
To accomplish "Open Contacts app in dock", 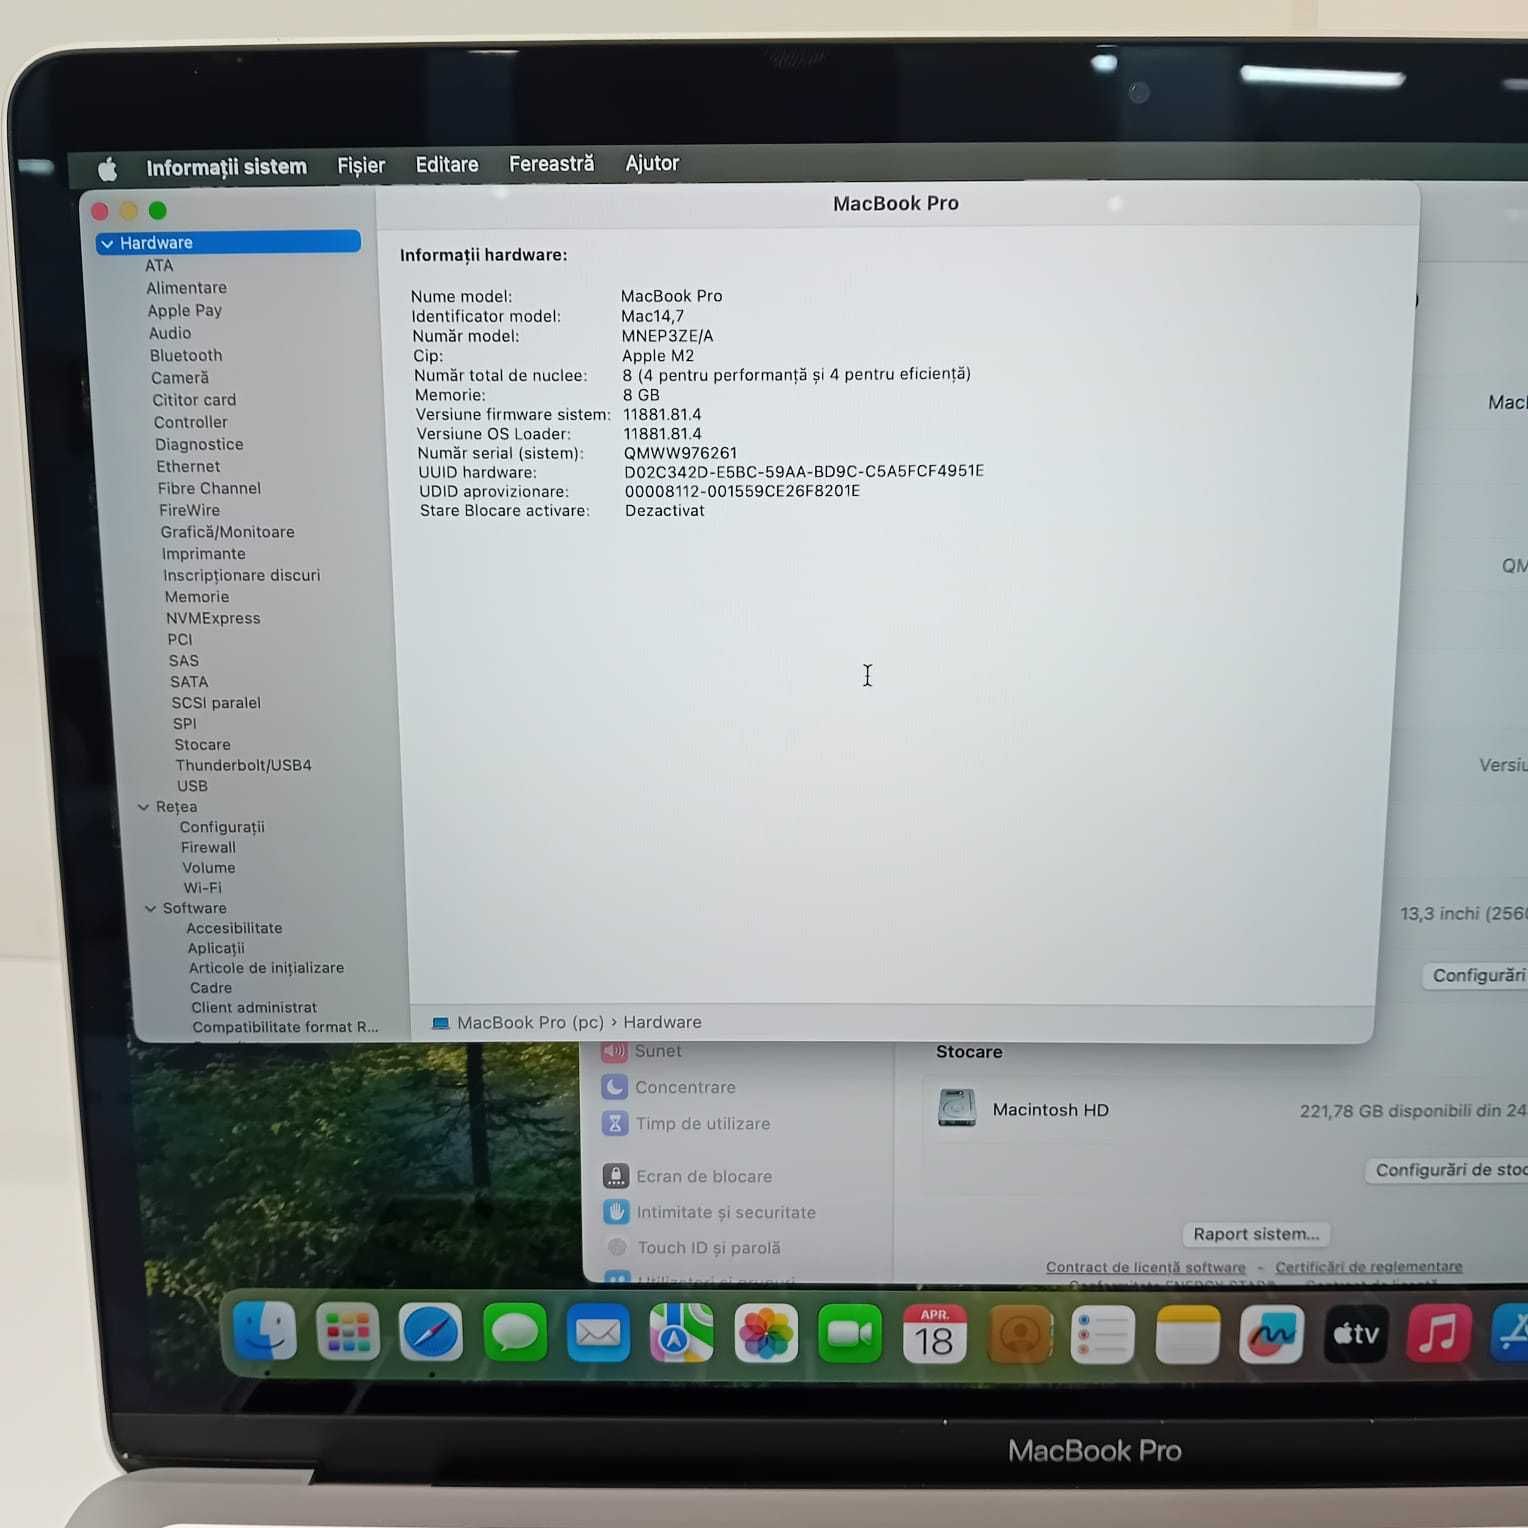I will [x=1019, y=1334].
